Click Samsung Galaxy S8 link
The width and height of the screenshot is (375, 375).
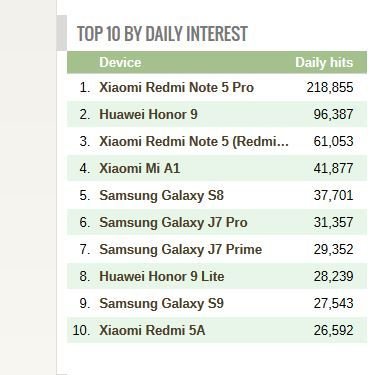[x=161, y=195]
